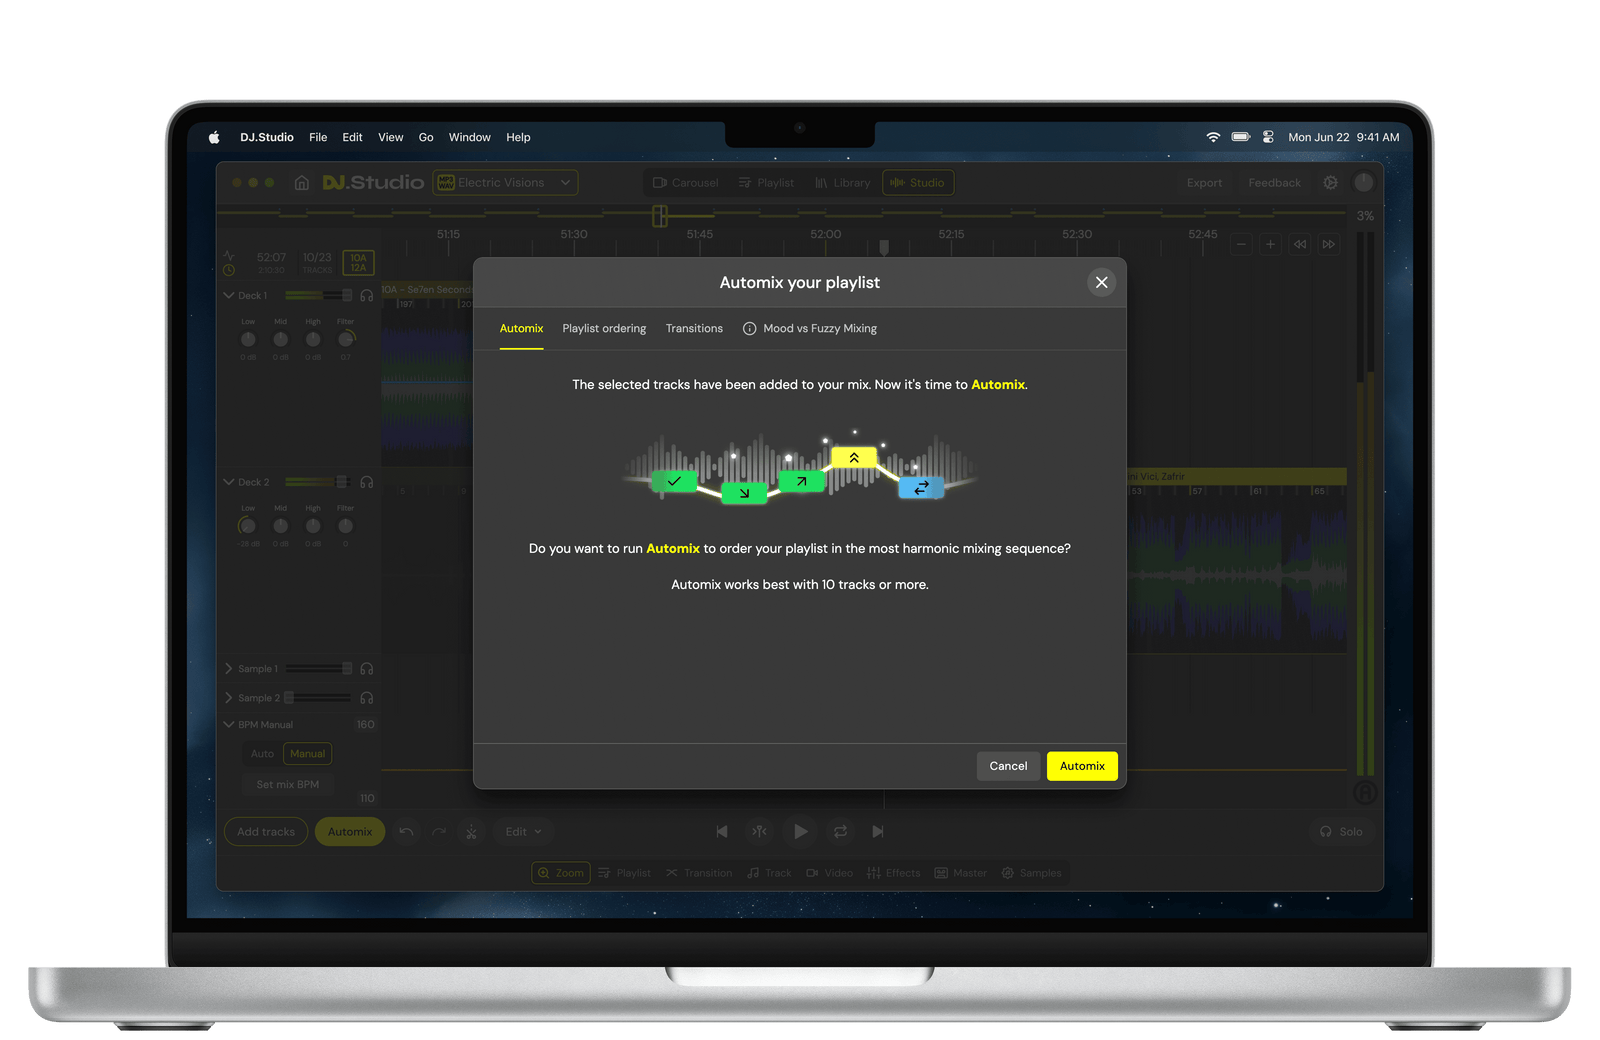Image resolution: width=1600 pixels, height=1040 pixels.
Task: Click the redo arrow icon
Action: (x=439, y=832)
